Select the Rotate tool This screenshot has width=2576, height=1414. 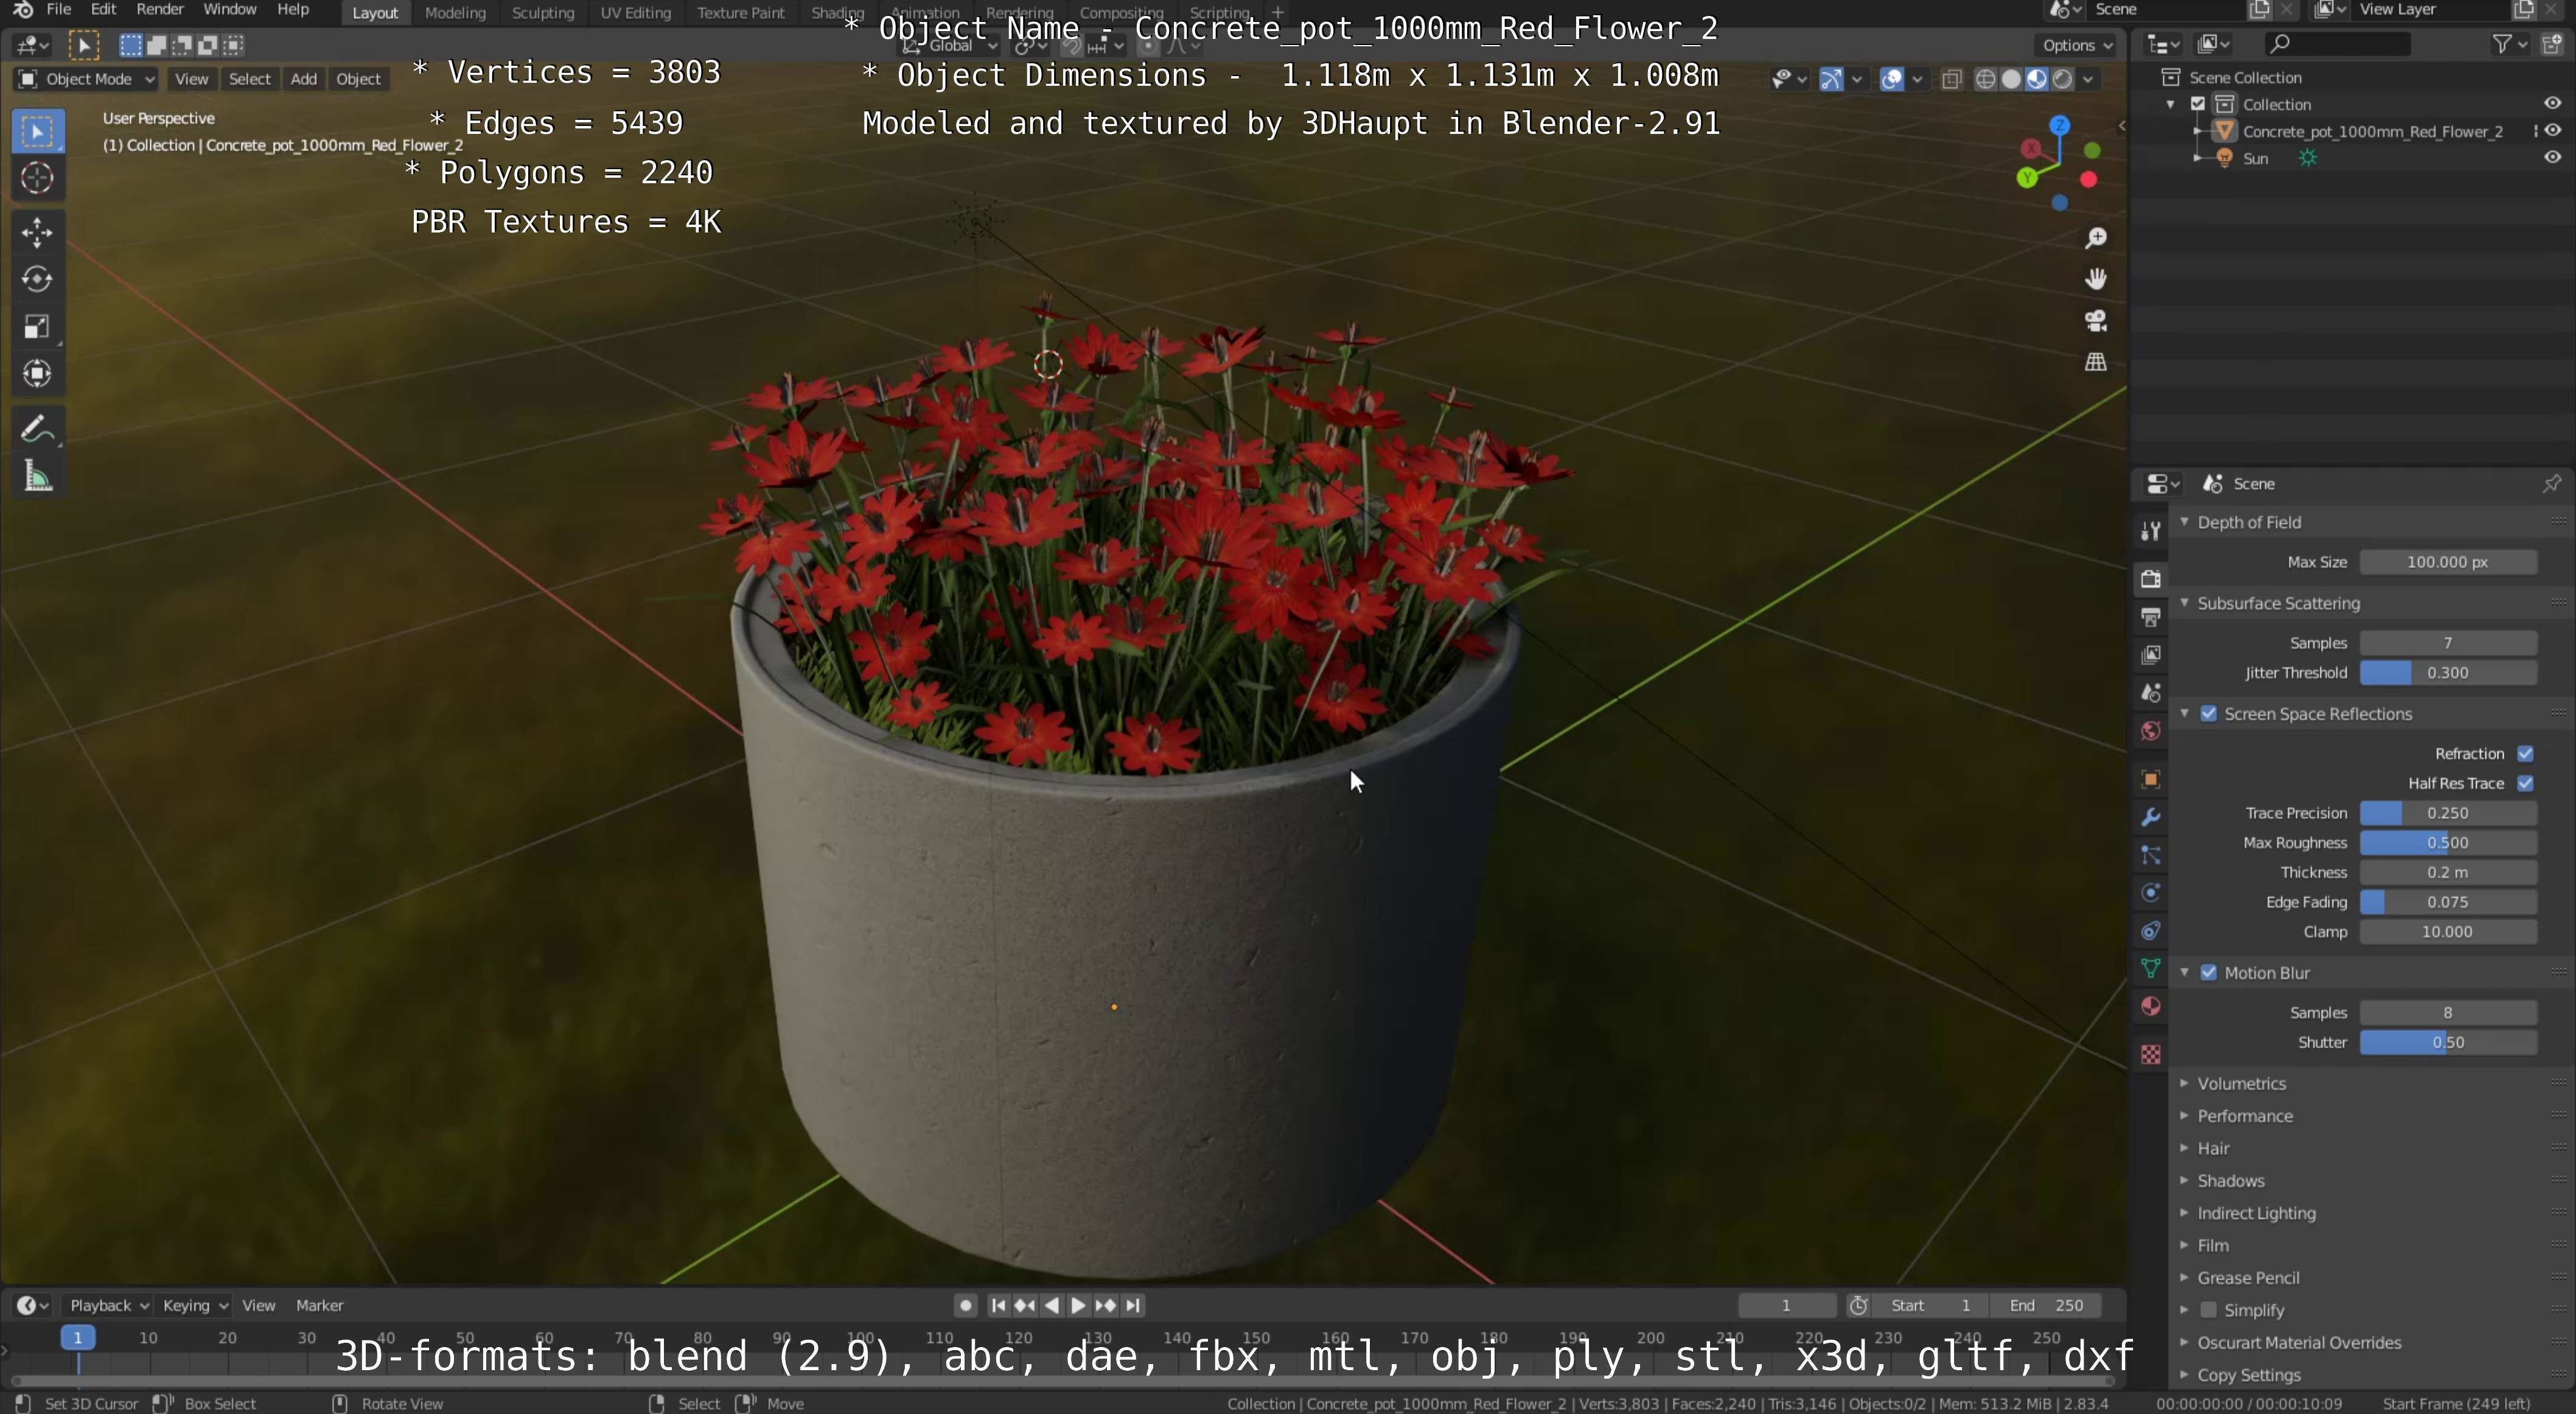pos(37,279)
